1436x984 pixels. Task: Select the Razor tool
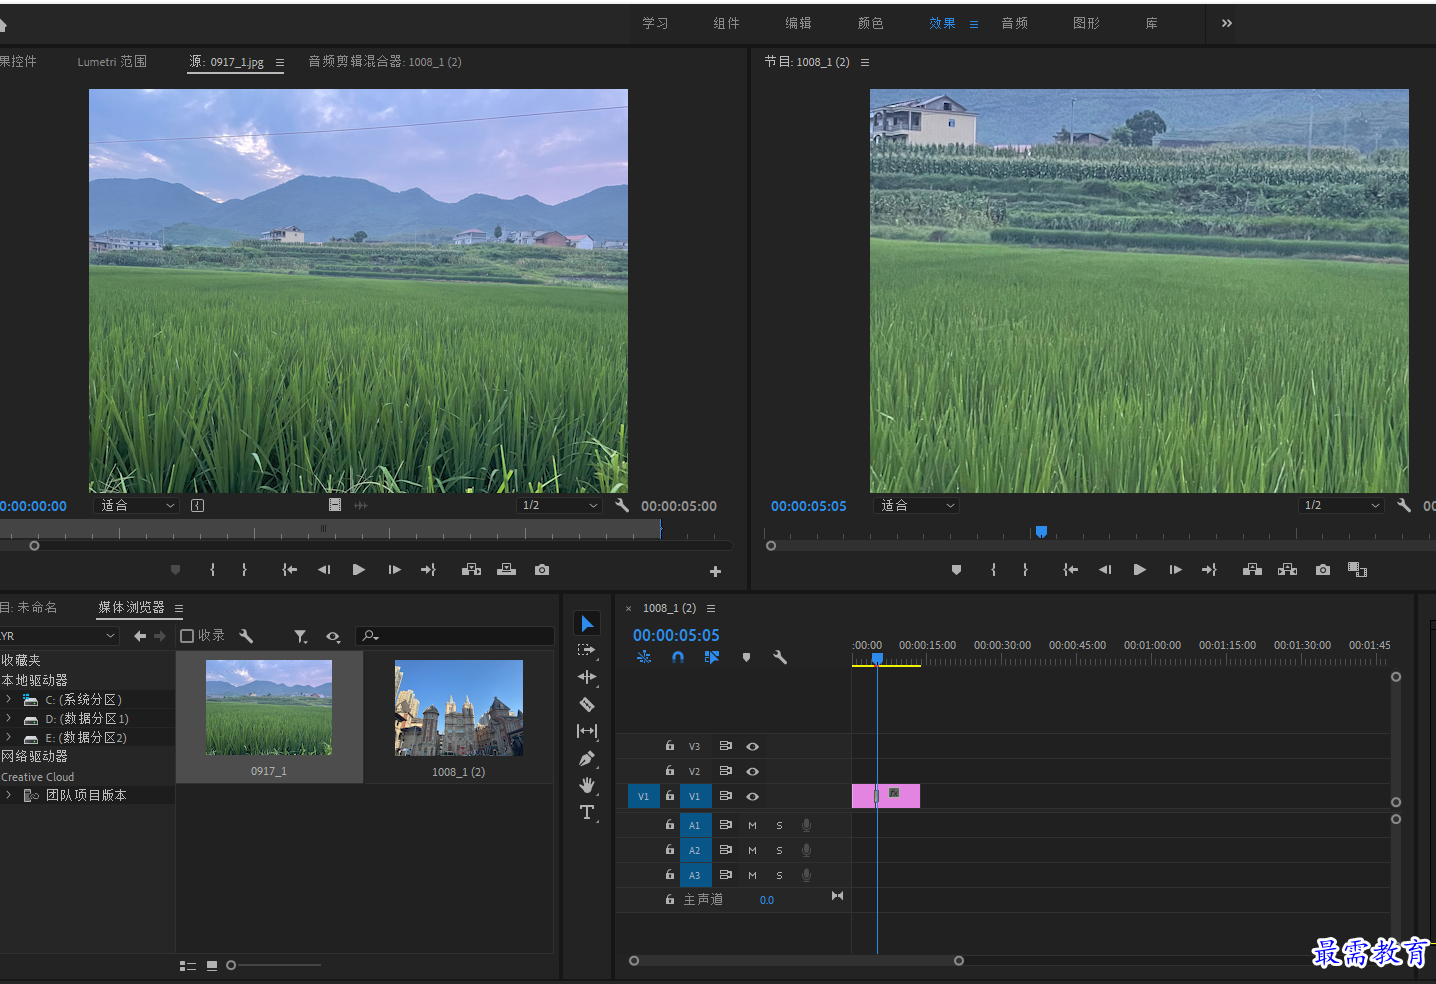[587, 704]
